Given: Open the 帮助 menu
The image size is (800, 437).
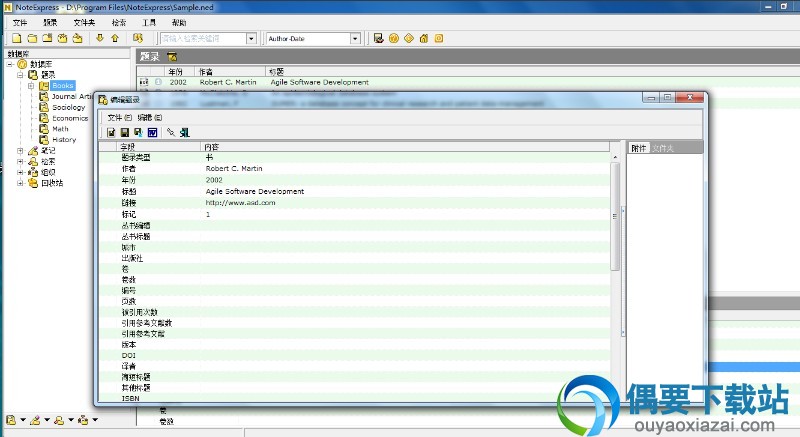Looking at the screenshot, I should [179, 22].
